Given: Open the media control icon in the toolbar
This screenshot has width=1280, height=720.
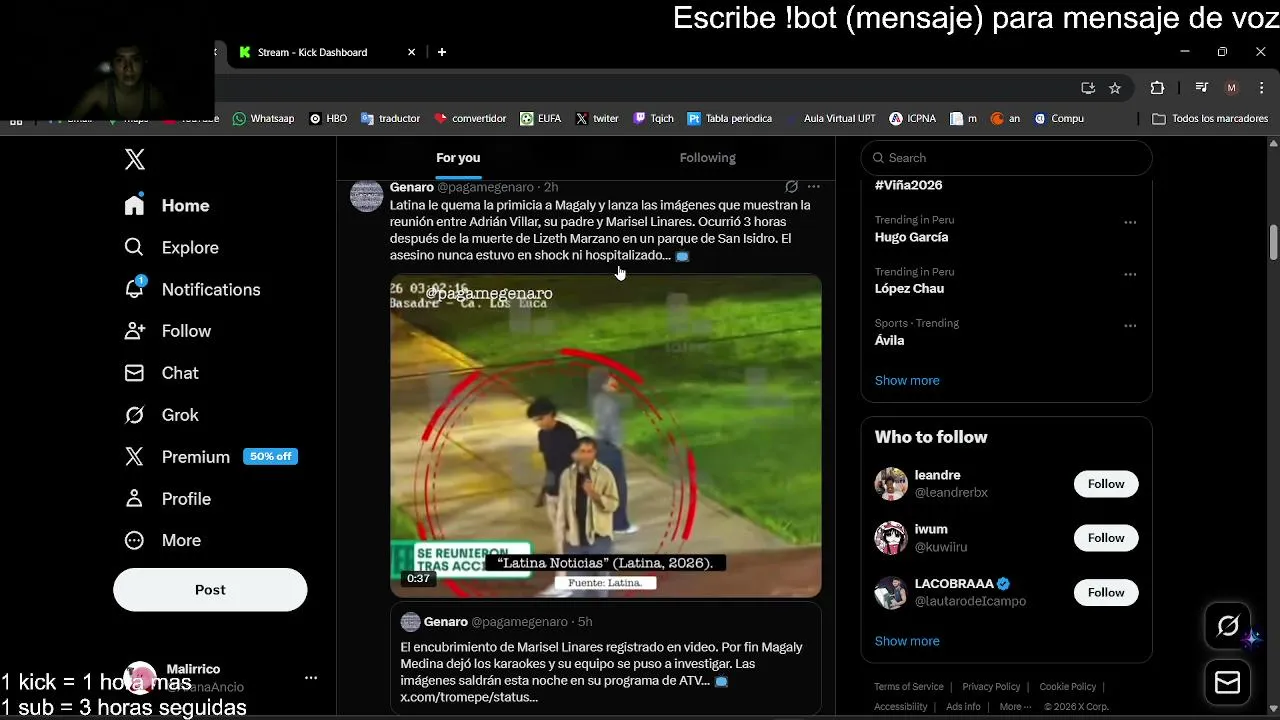Looking at the screenshot, I should (x=1202, y=88).
